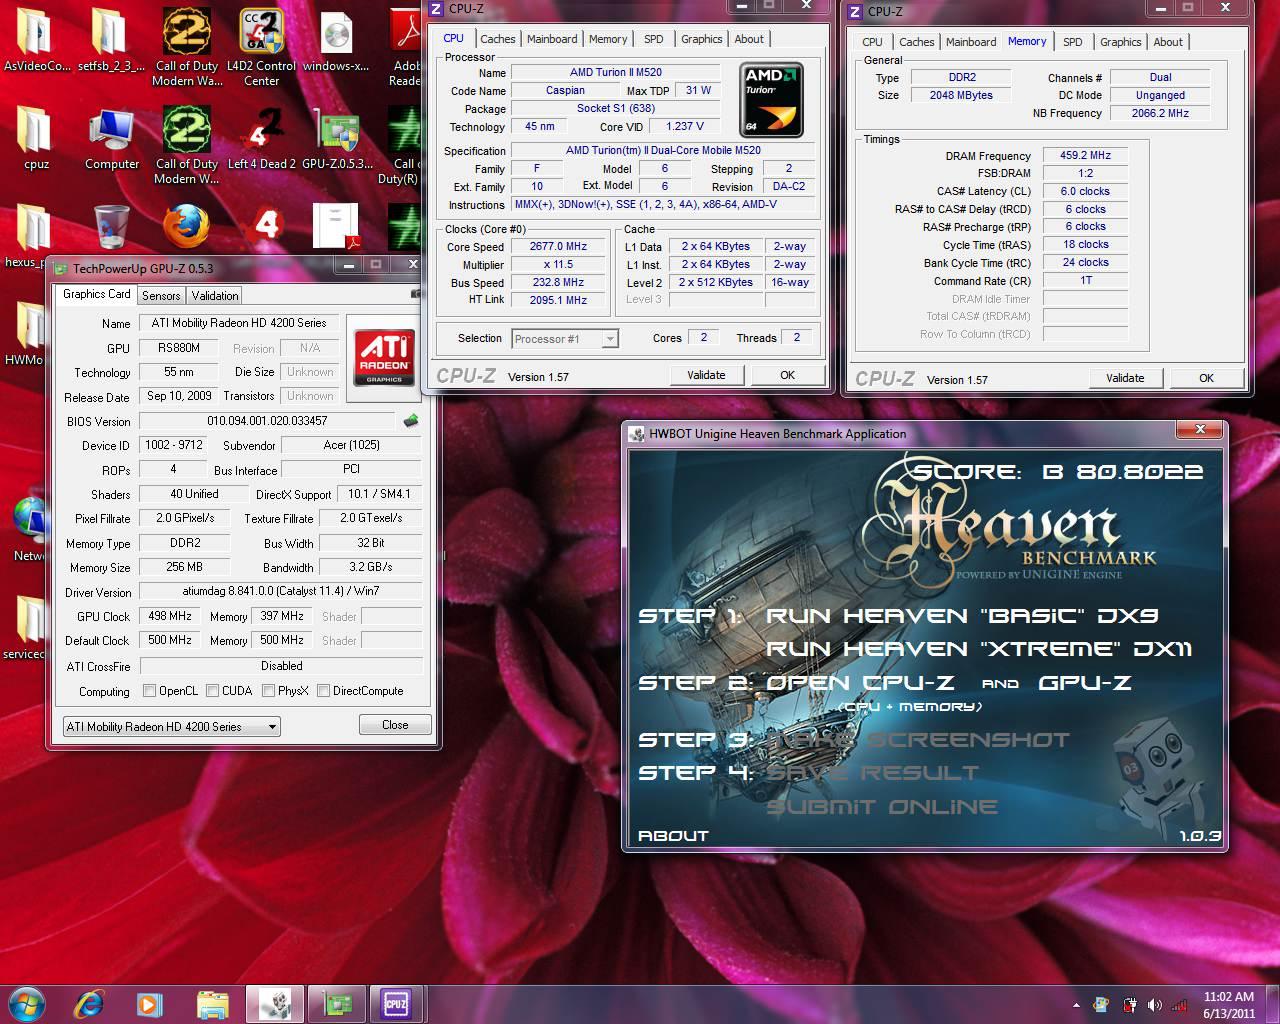Click the GPU-Z Driver Version field

pos(281,591)
